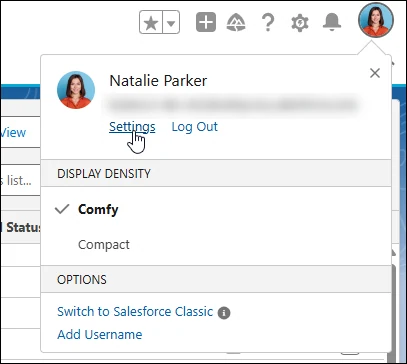Open the Global Actions plus icon
The height and width of the screenshot is (364, 407).
[x=206, y=22]
